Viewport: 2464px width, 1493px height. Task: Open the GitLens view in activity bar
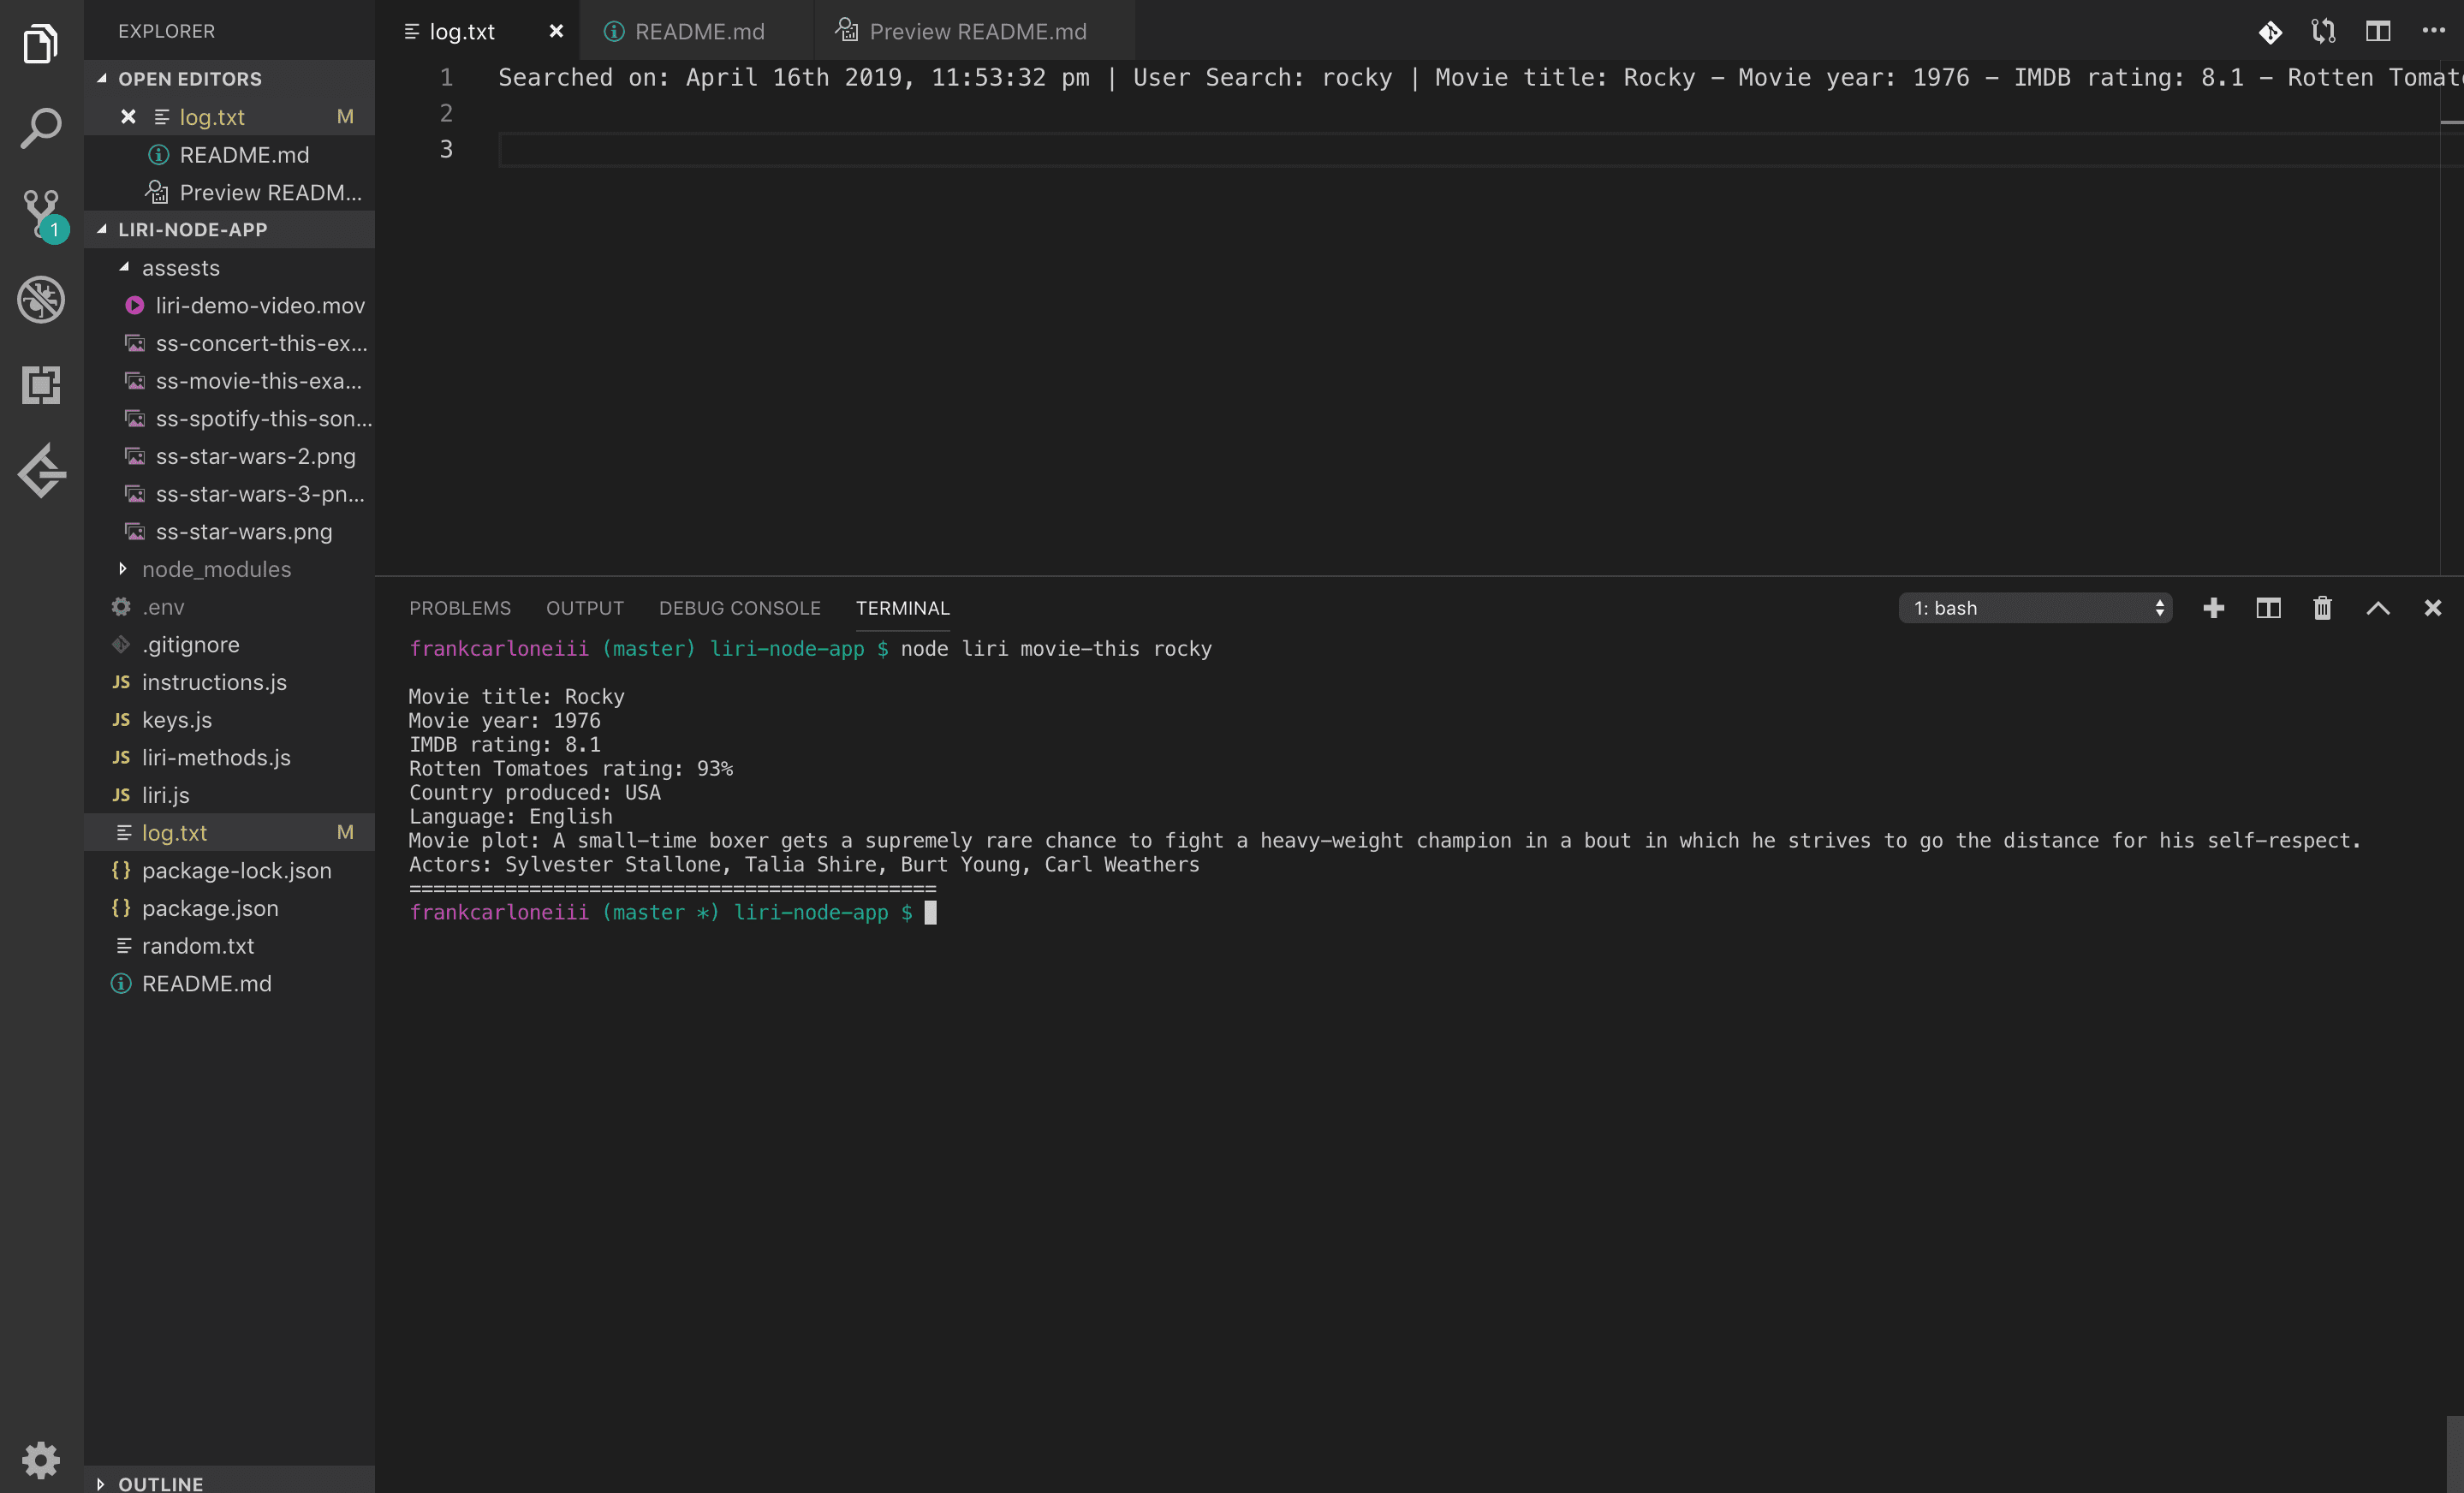click(x=41, y=471)
